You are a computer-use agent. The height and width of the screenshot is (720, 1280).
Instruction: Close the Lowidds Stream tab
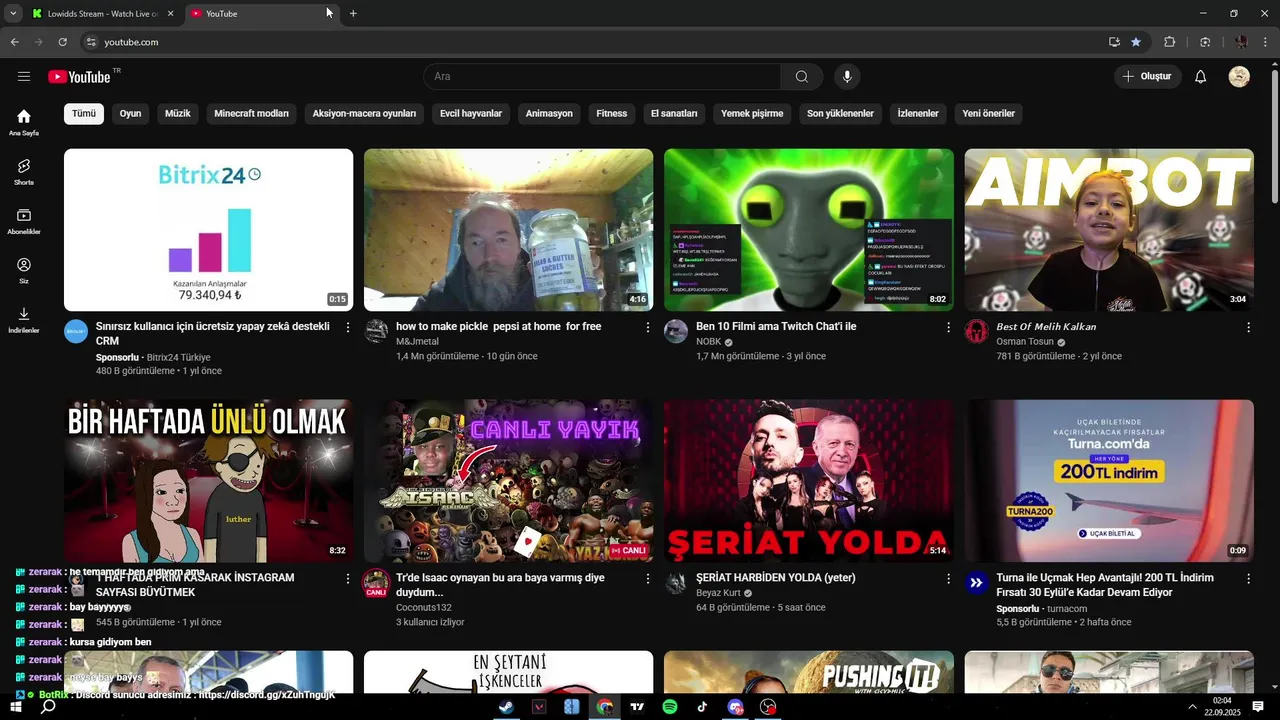pyautogui.click(x=170, y=14)
